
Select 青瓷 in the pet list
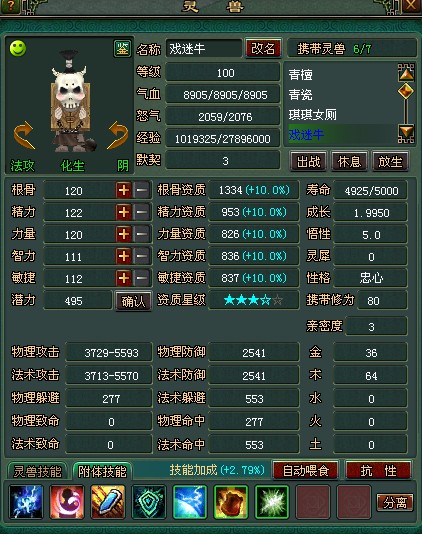(x=300, y=95)
